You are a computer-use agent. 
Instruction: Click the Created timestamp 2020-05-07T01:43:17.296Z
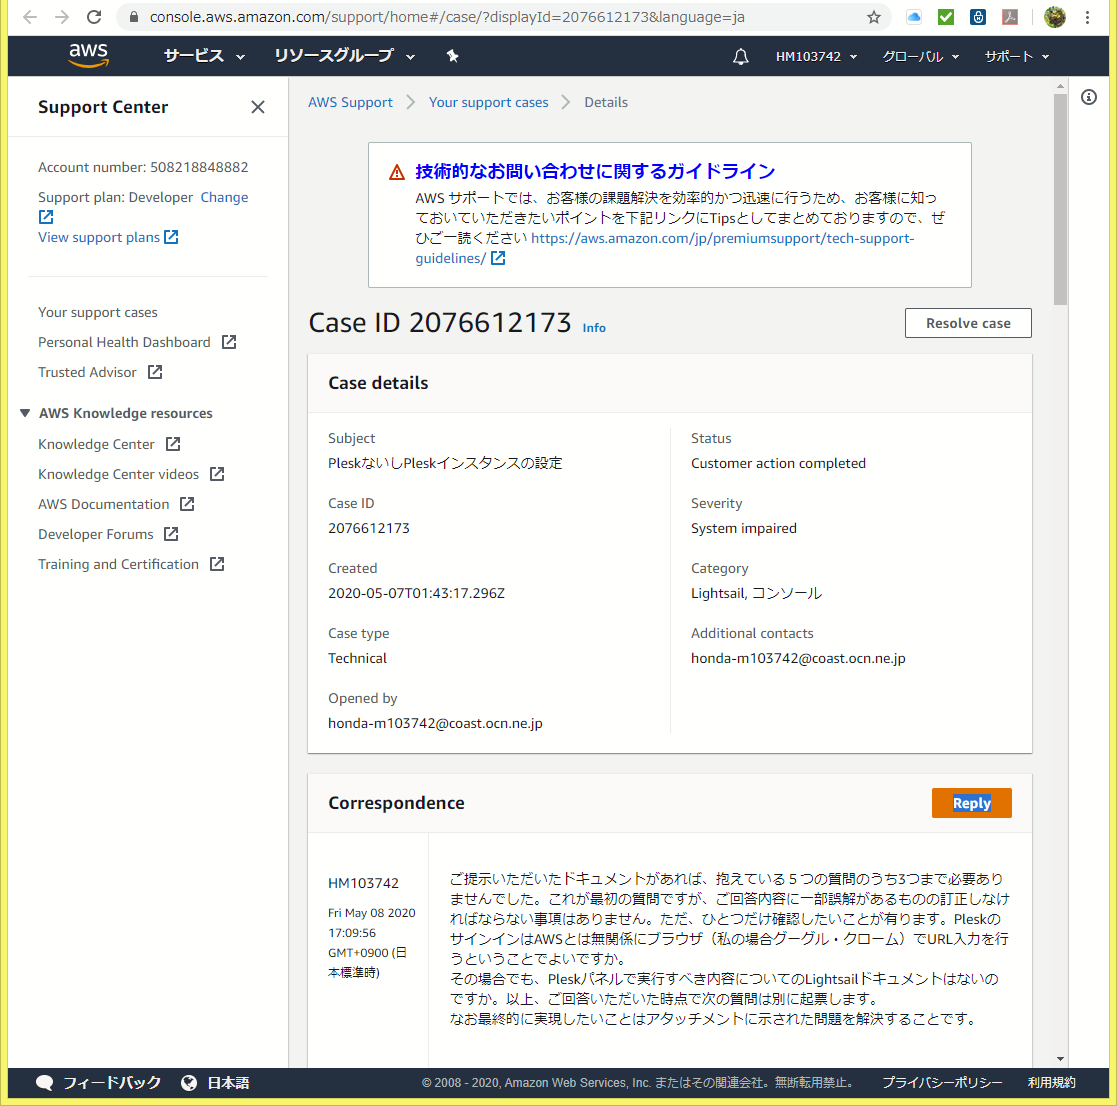(x=416, y=593)
